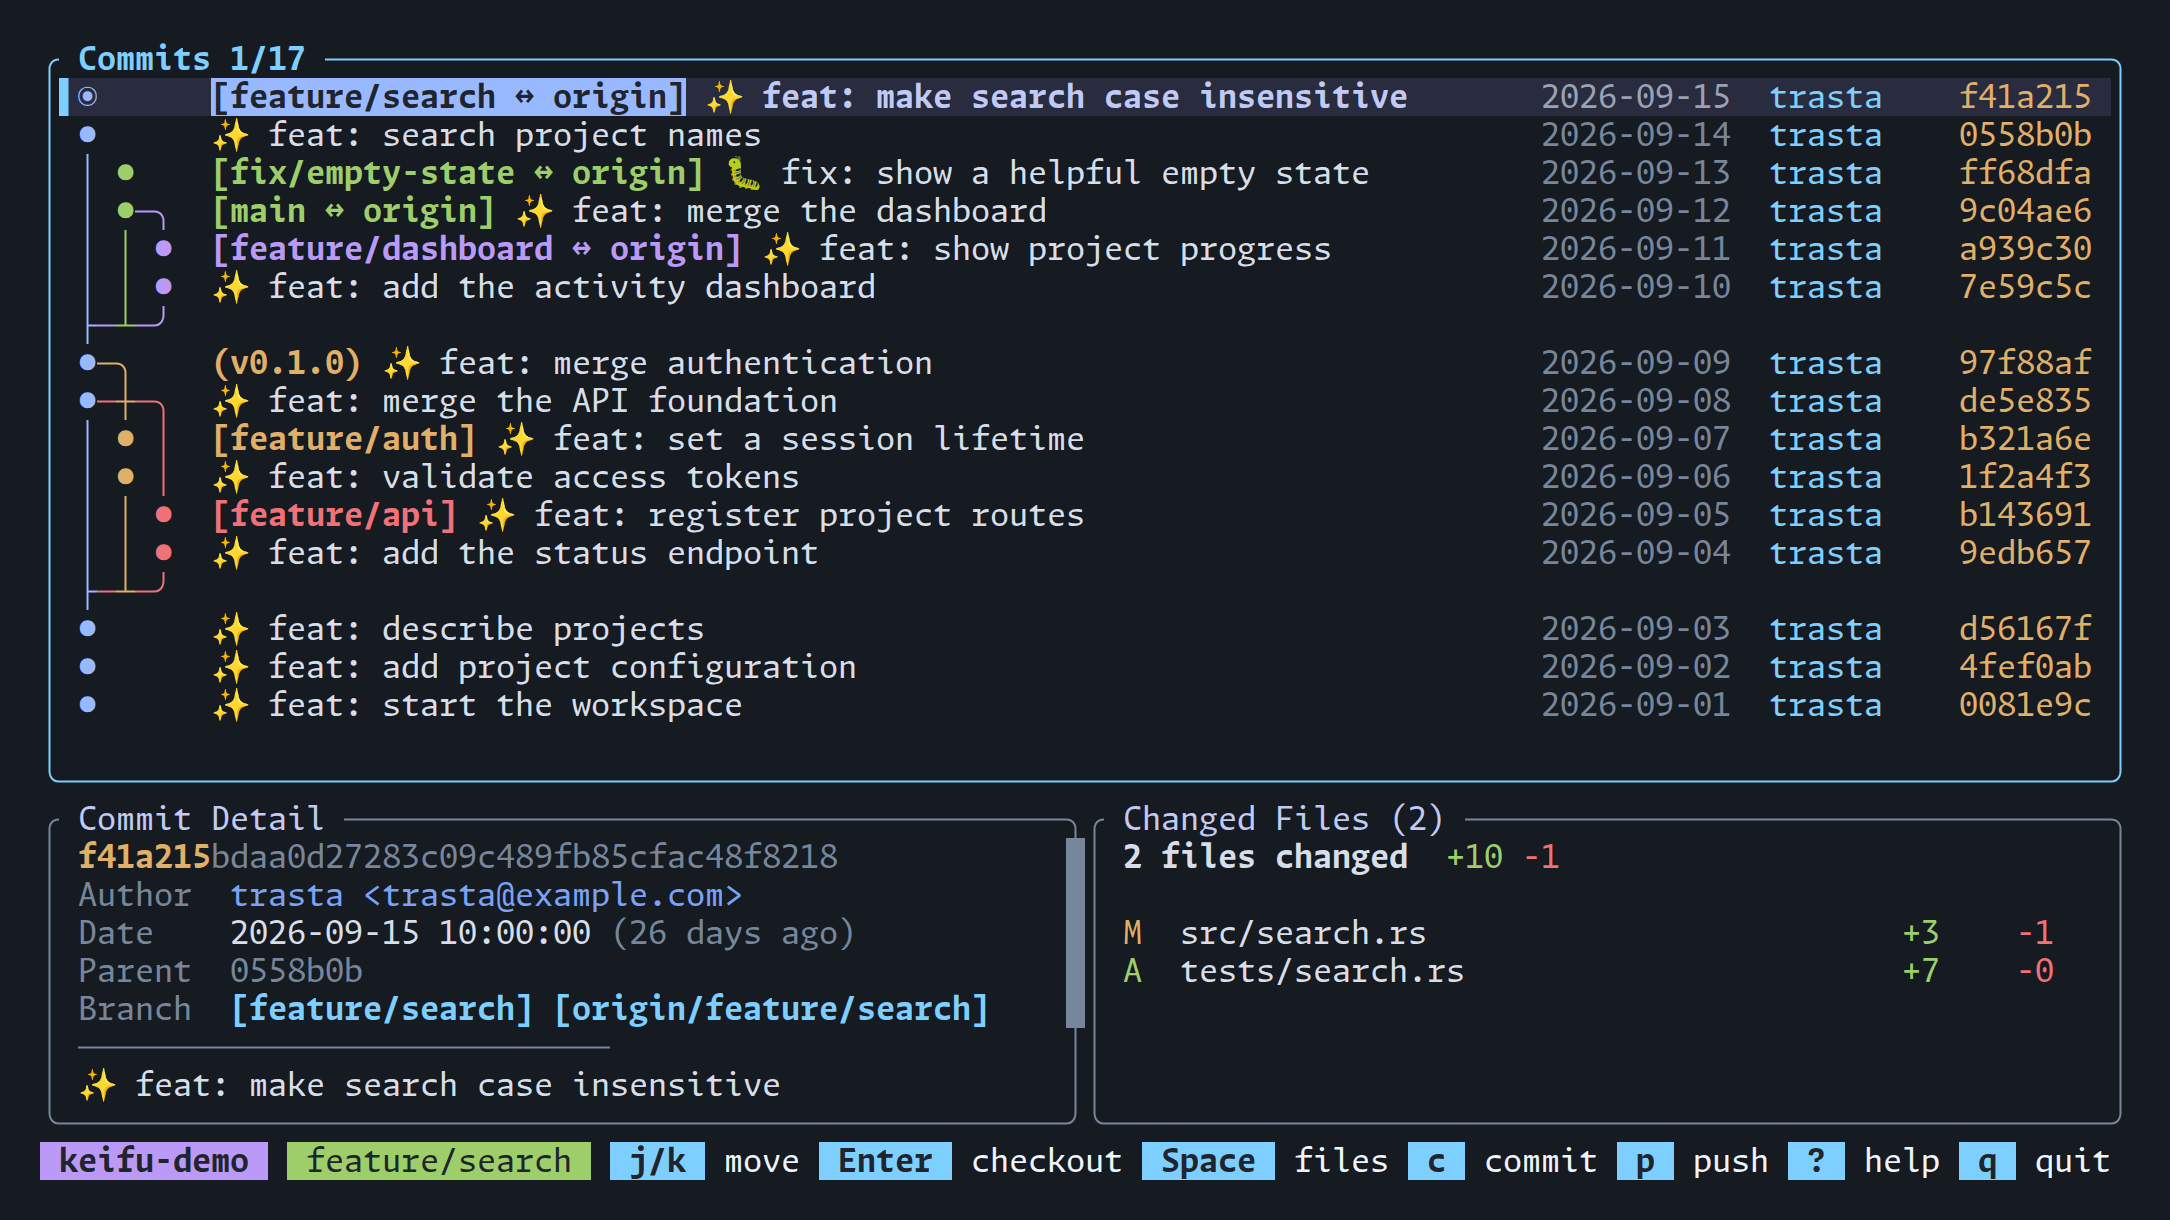2170x1220 pixels.
Task: Click the author email trasta@example.com
Action: pos(553,895)
